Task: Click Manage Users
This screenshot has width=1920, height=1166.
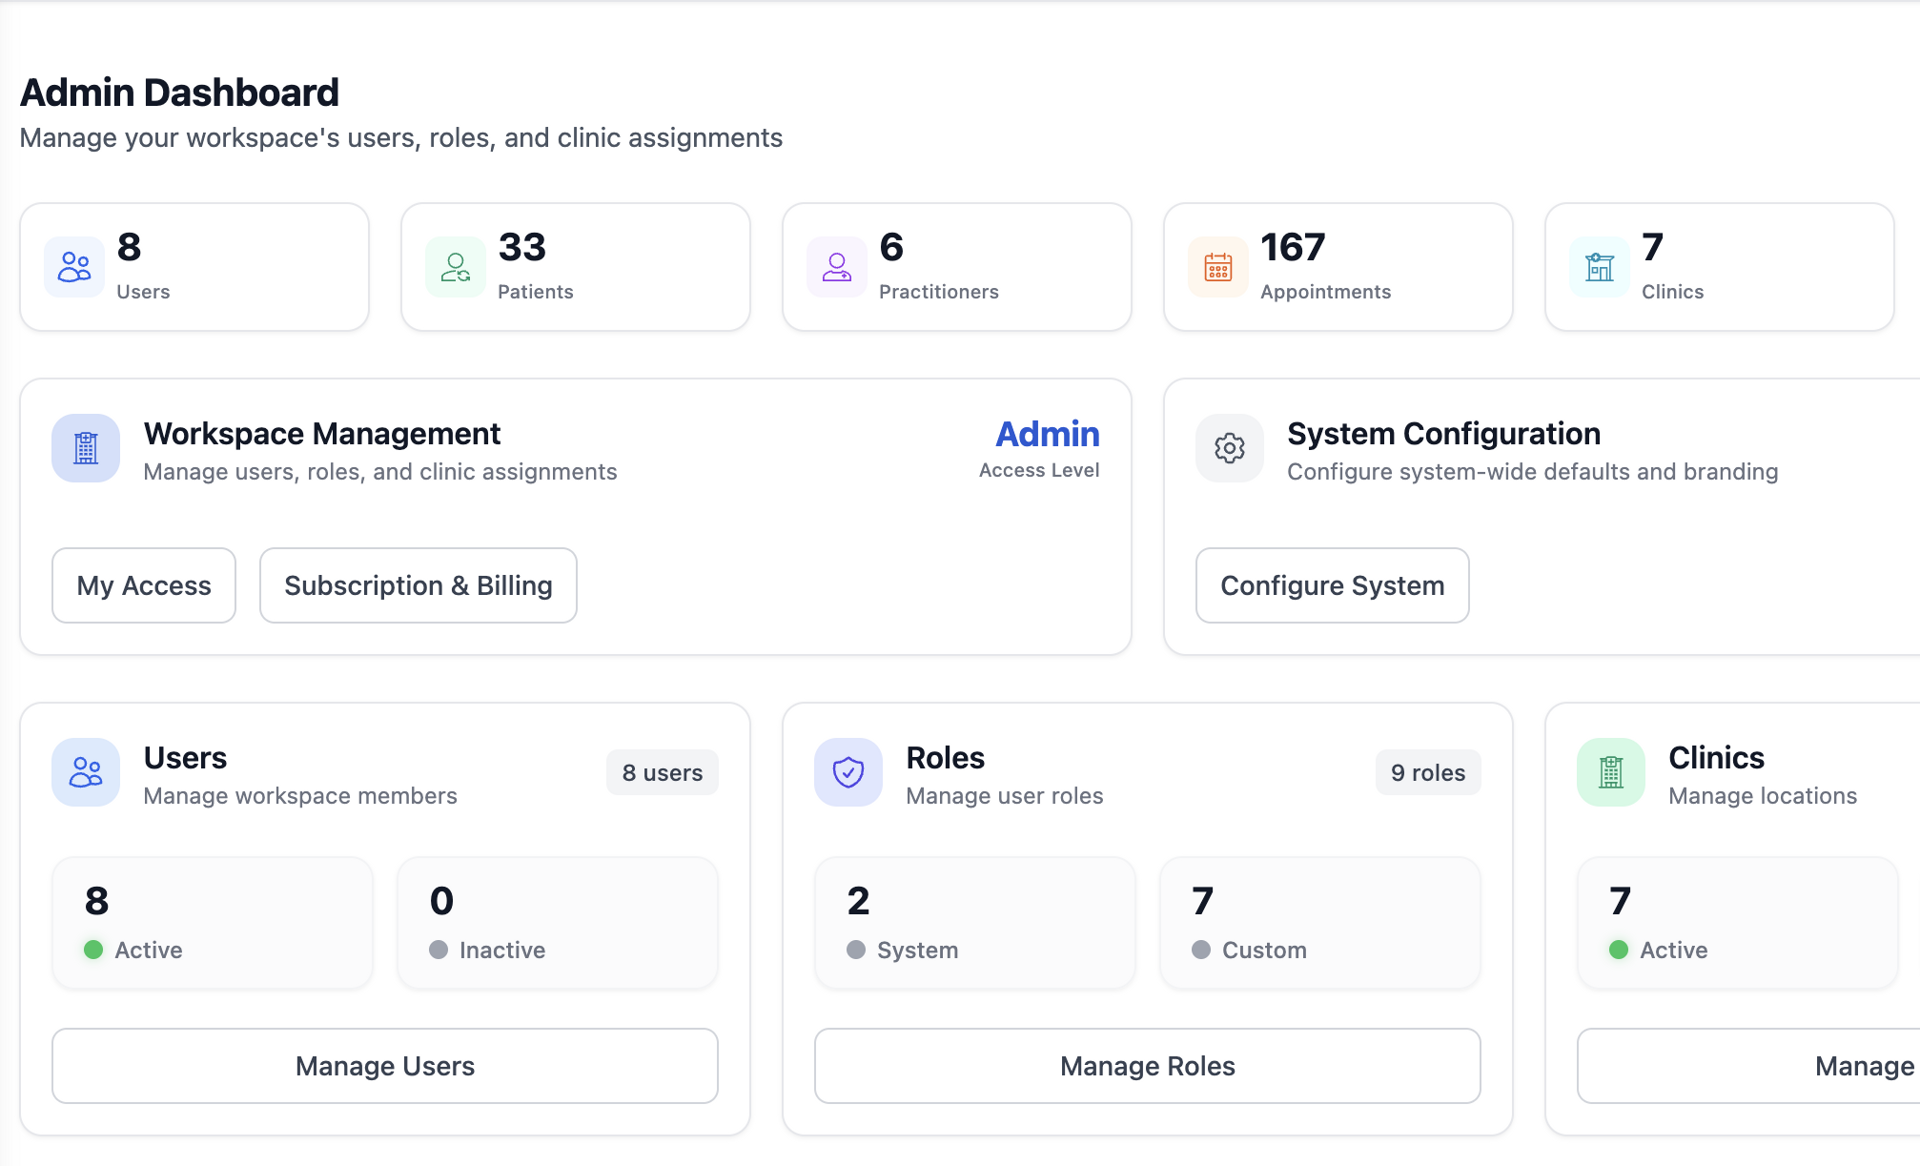Action: 384,1066
